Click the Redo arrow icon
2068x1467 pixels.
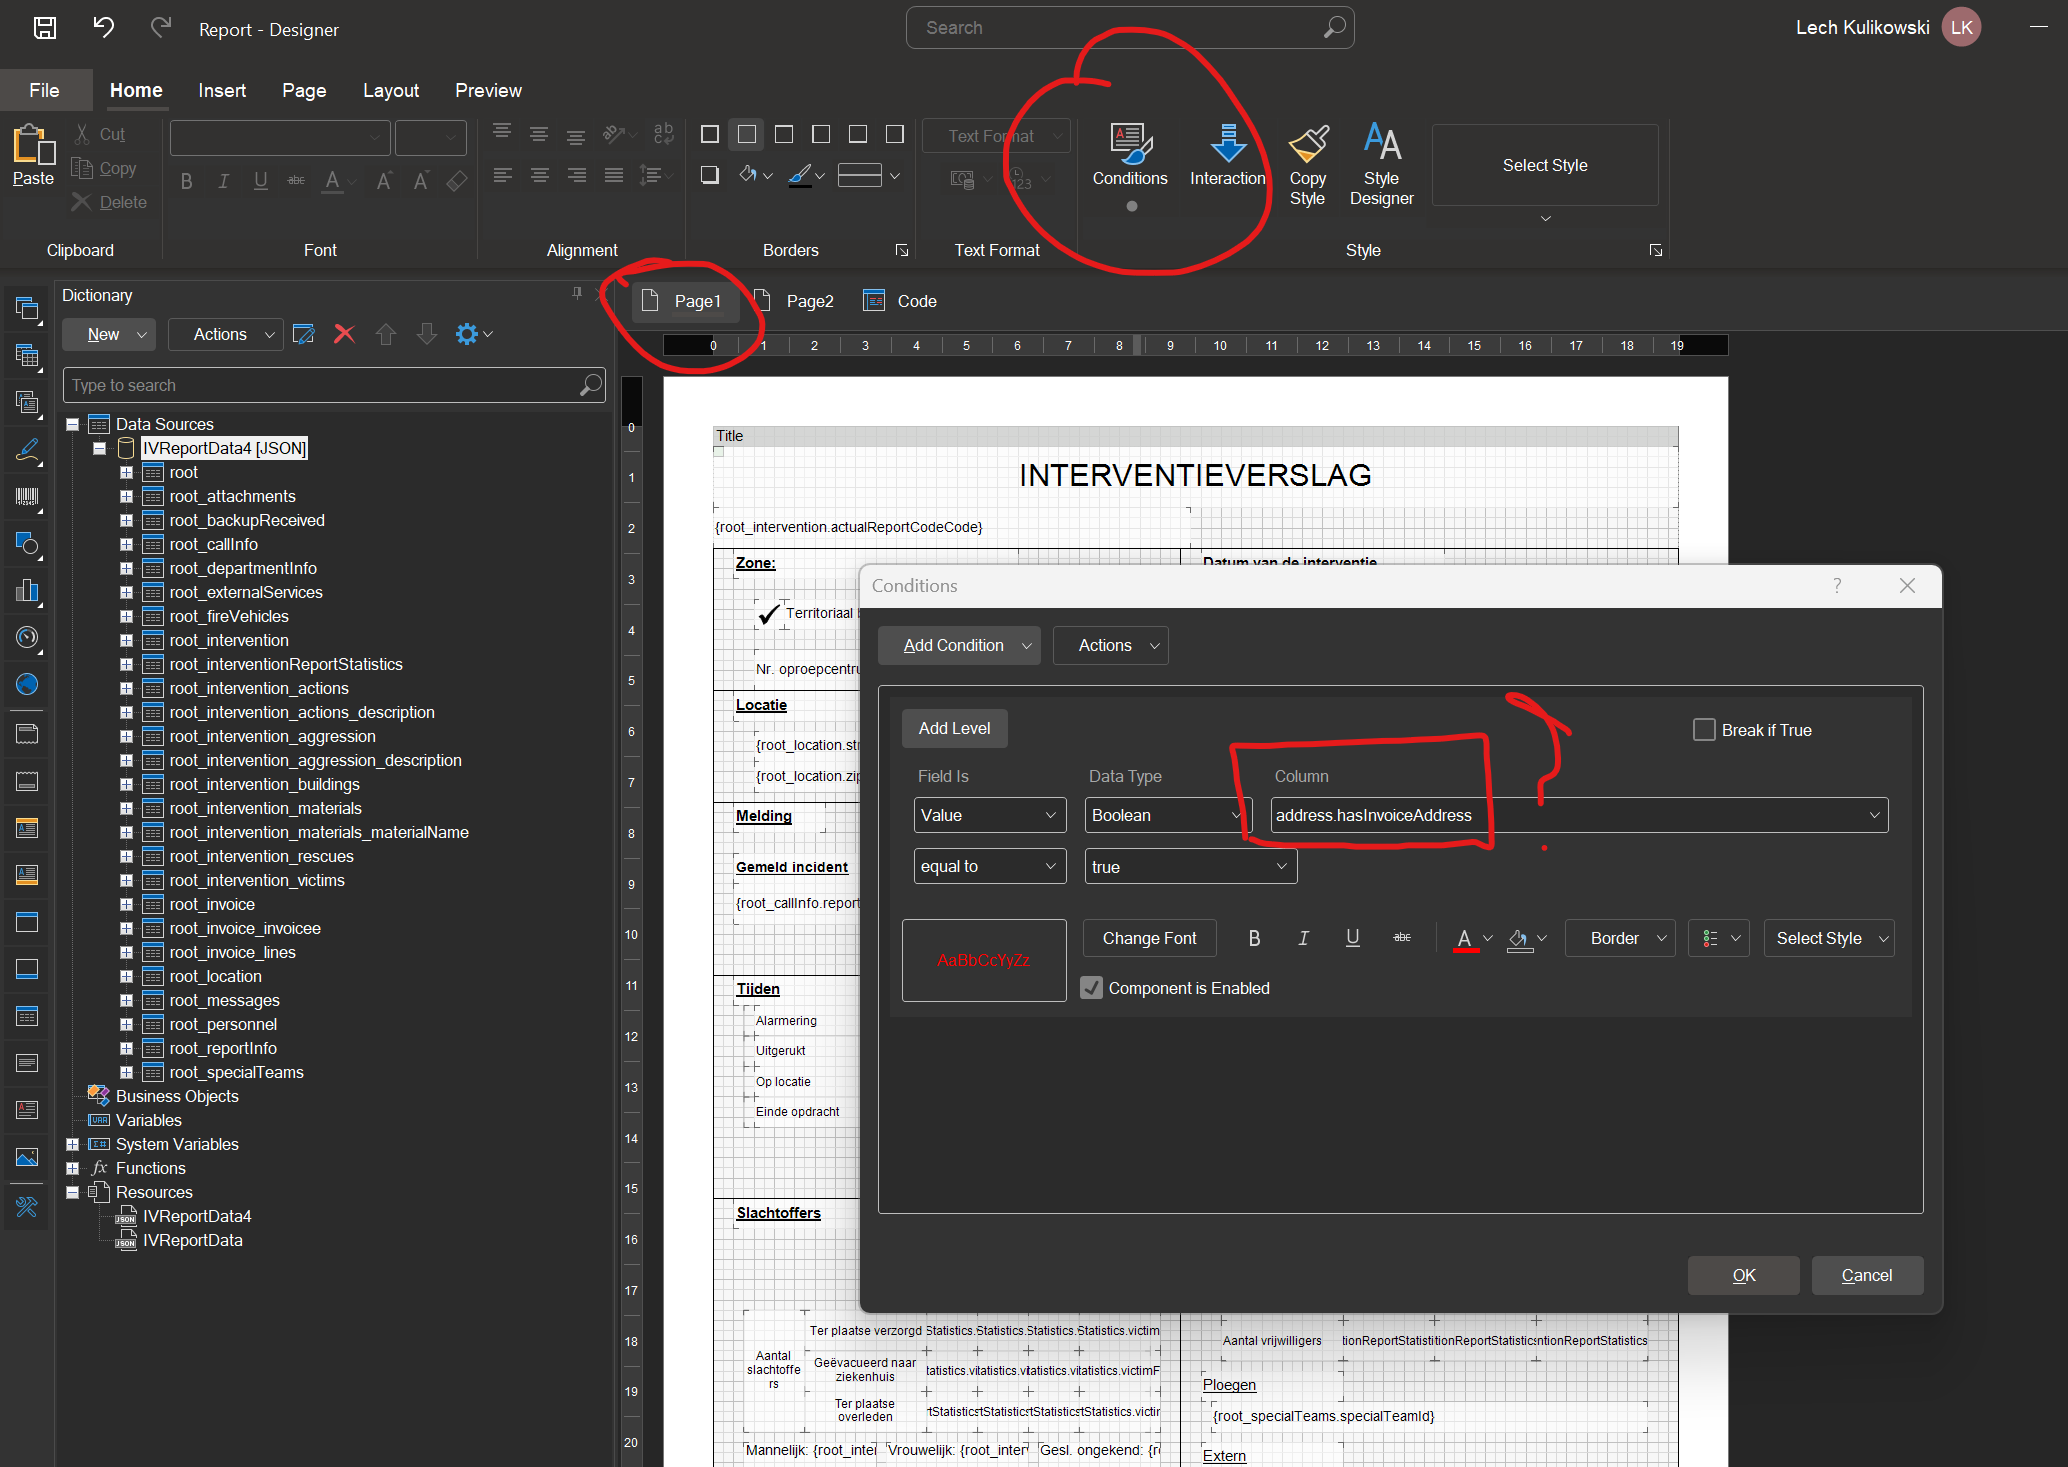click(161, 27)
